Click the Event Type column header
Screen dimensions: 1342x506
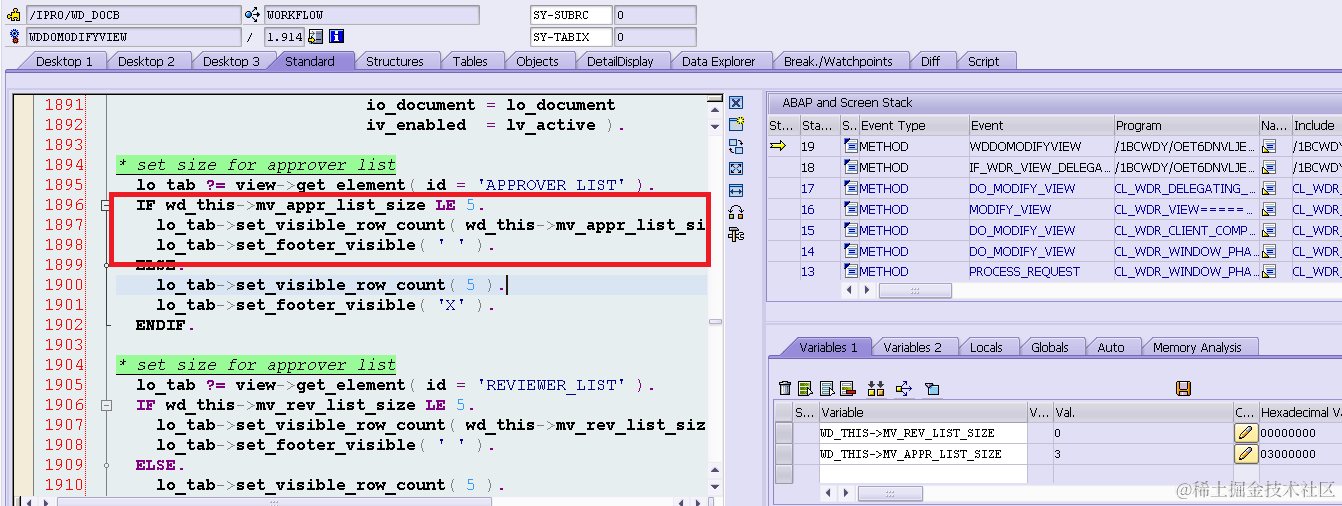pos(913,126)
